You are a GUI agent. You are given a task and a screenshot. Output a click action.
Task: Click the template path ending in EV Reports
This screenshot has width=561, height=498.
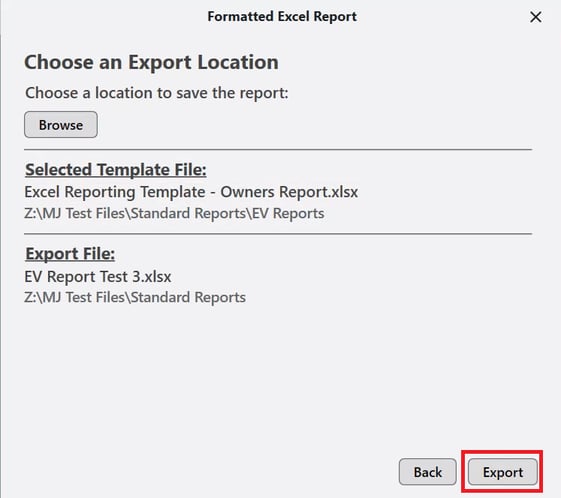click(x=174, y=213)
